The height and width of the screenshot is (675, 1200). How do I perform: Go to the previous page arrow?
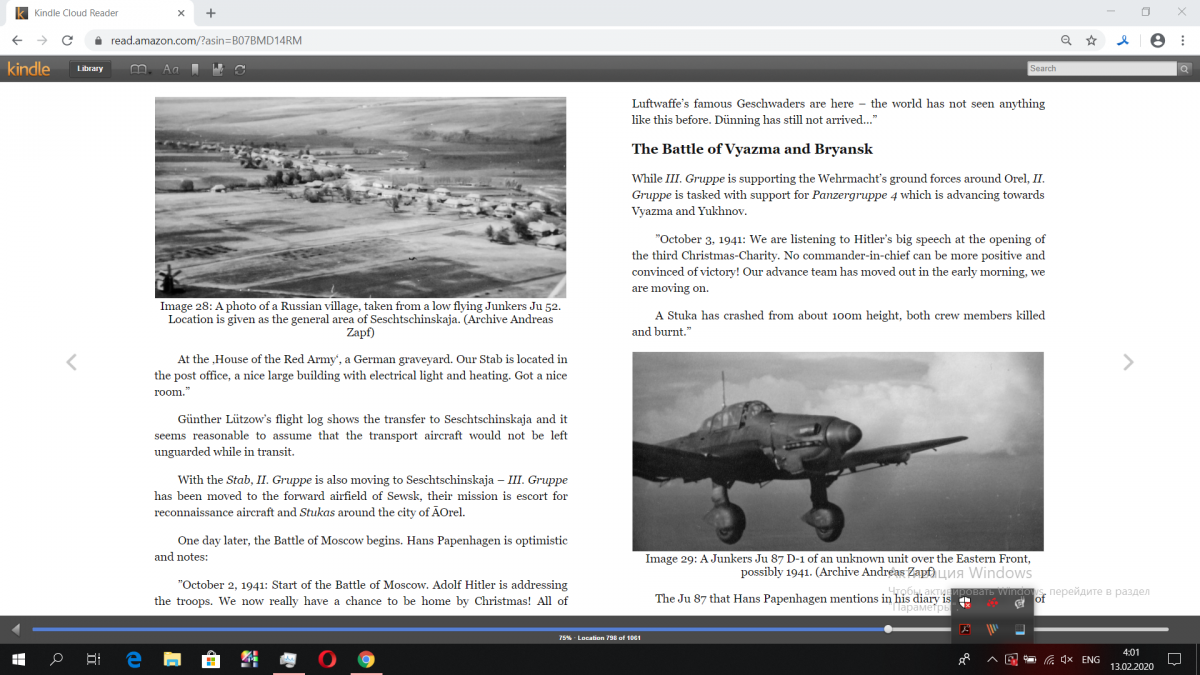pos(71,362)
